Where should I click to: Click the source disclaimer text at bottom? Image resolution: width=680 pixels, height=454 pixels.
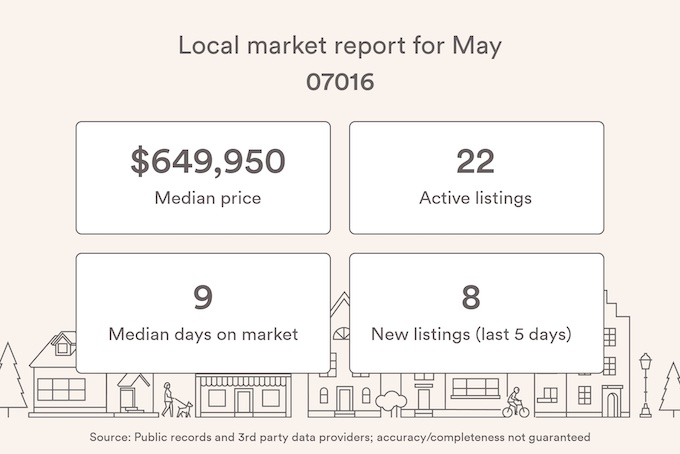[340, 437]
